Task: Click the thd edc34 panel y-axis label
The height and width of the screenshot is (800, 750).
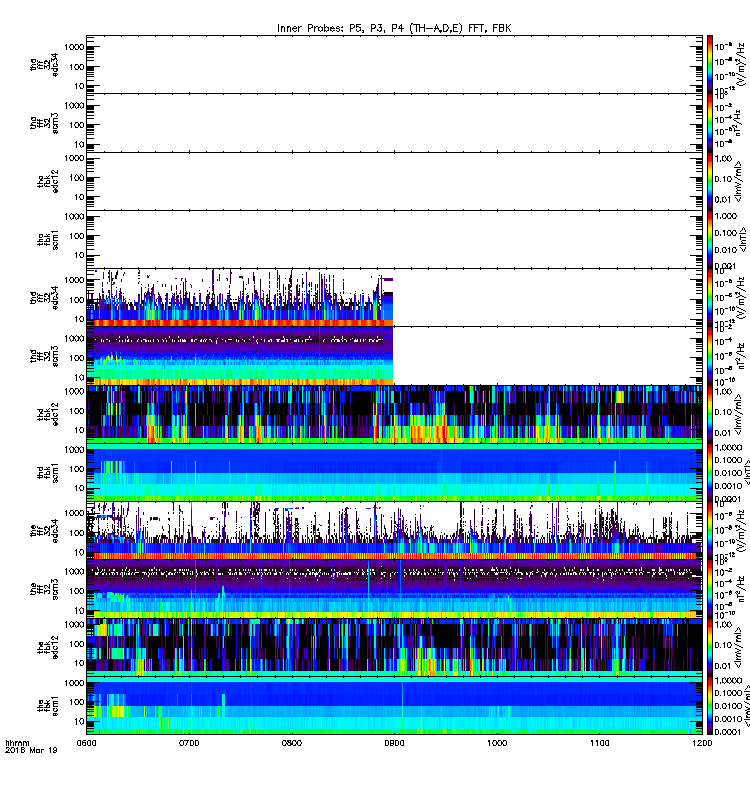Action: tap(44, 297)
